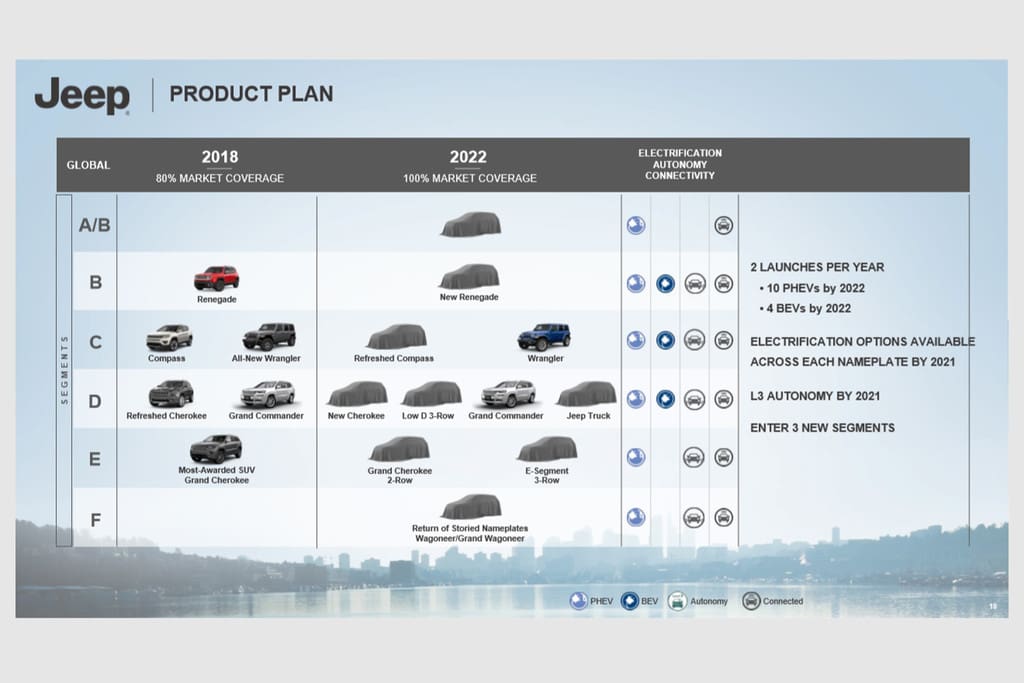Click the Jeep logo

point(82,96)
